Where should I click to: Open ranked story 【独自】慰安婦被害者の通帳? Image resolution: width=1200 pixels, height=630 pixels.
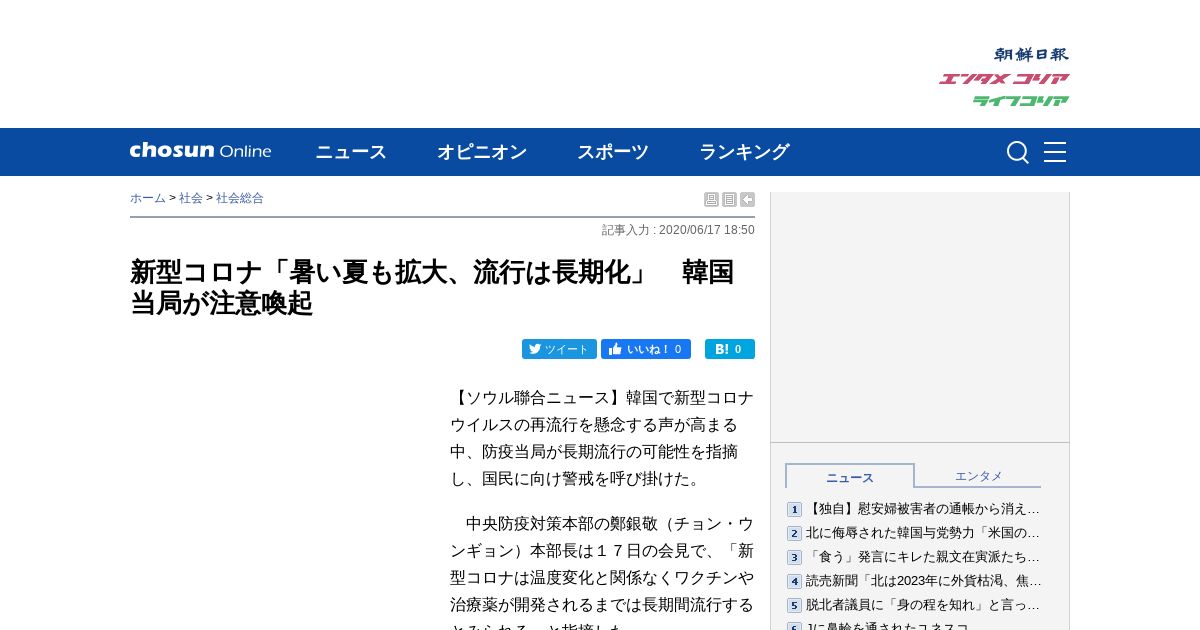[923, 509]
